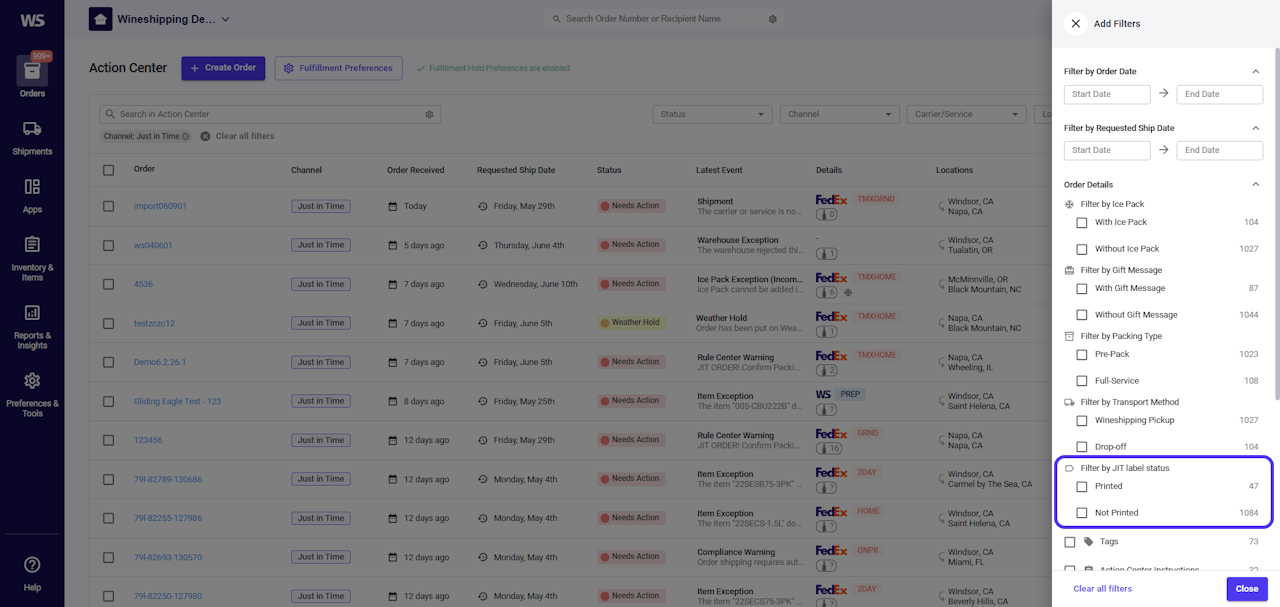
Task: Collapse the Order Details section
Action: pos(1256,184)
